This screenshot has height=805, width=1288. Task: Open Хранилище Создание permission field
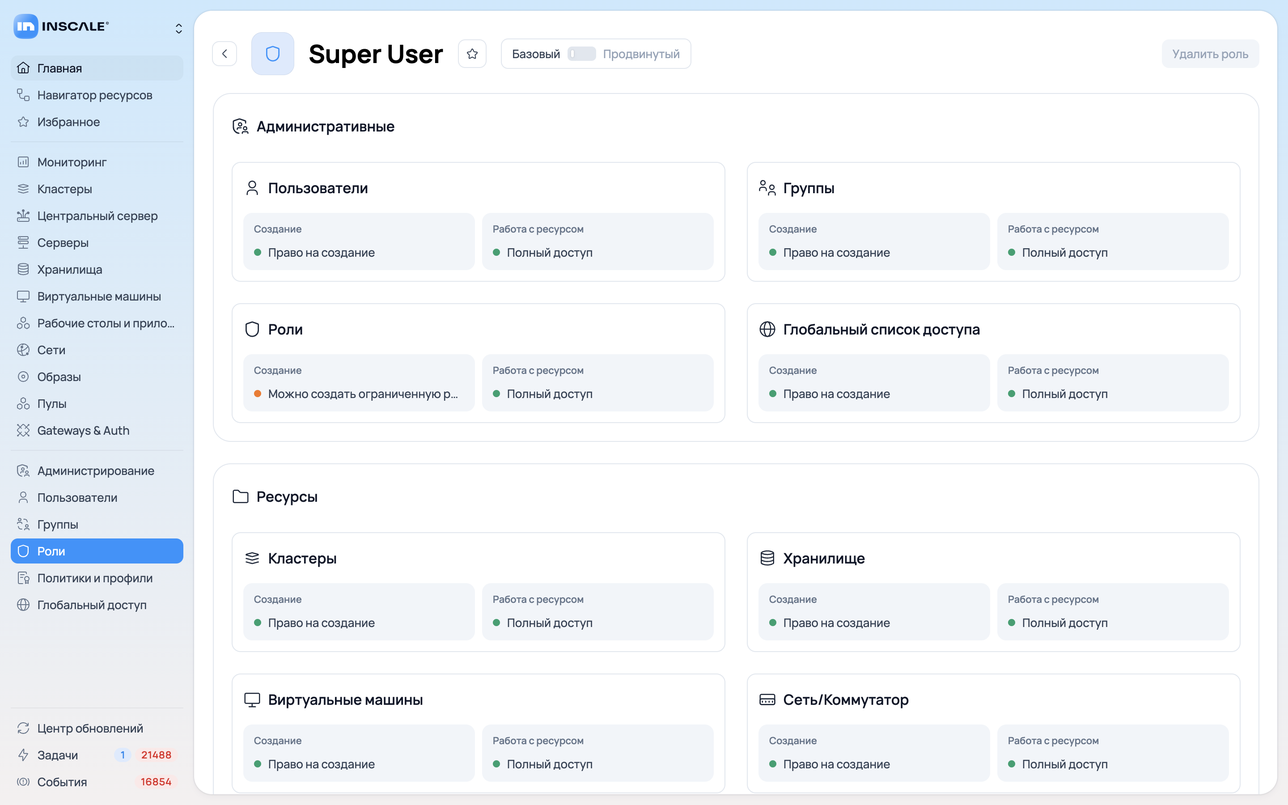[x=874, y=611]
